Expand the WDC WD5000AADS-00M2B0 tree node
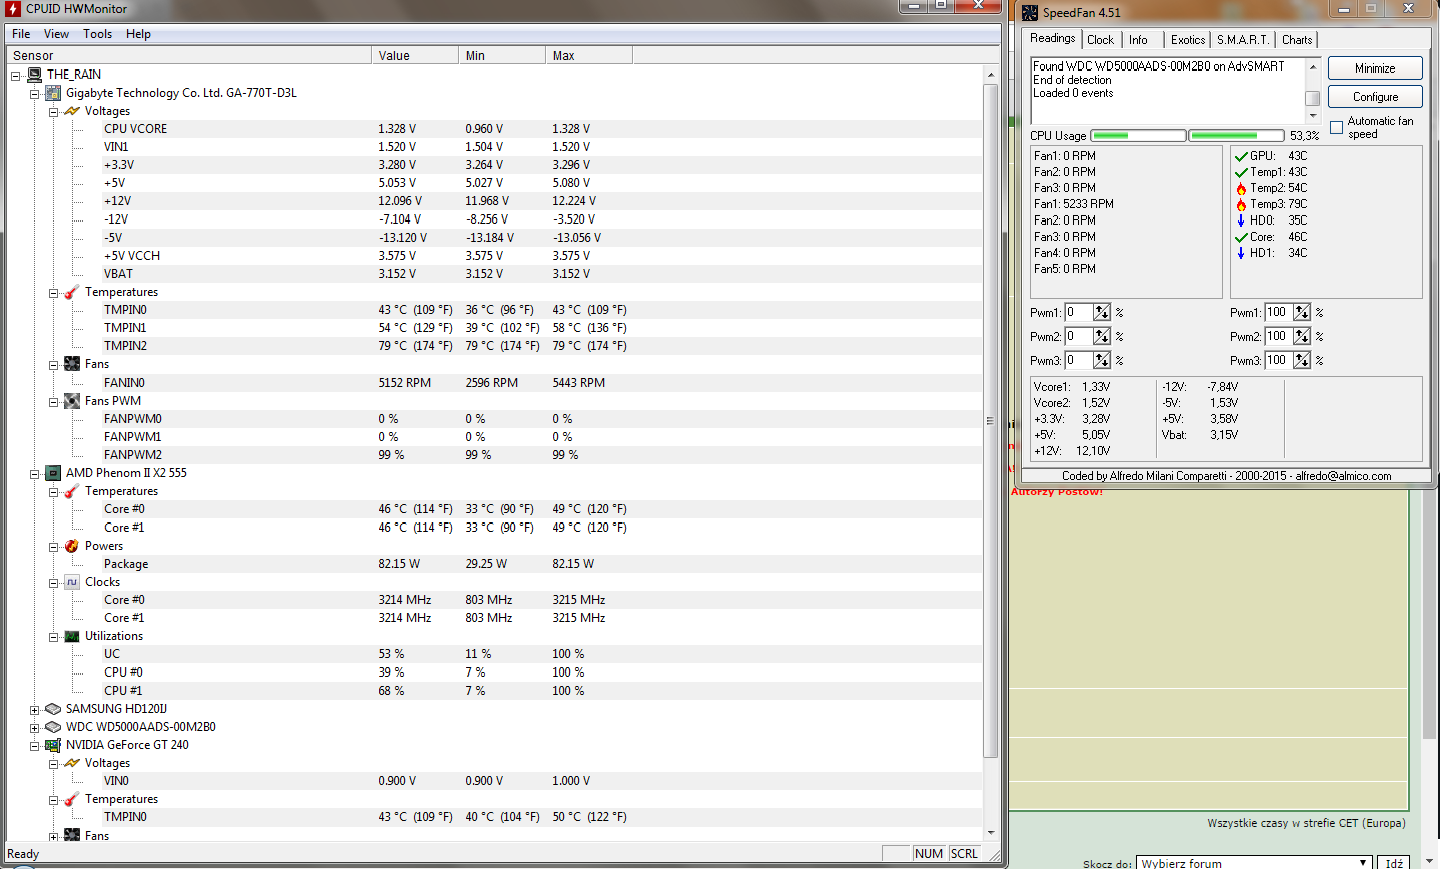 click(x=34, y=728)
